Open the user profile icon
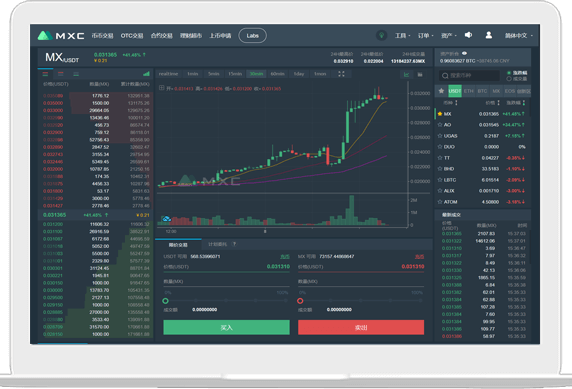This screenshot has width=572, height=389. point(488,35)
